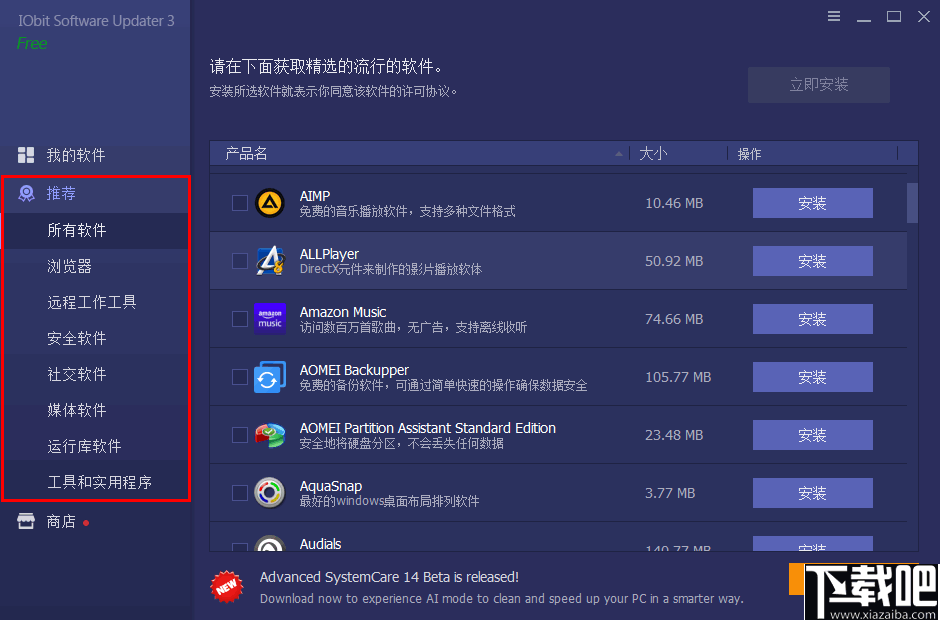Screen dimensions: 940x620
Task: Select 所有软件 category
Action: pos(95,230)
